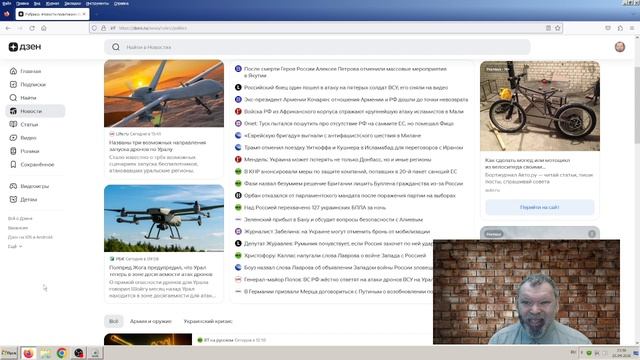
Task: Open Chrome from the taskbar
Action: pos(62,353)
